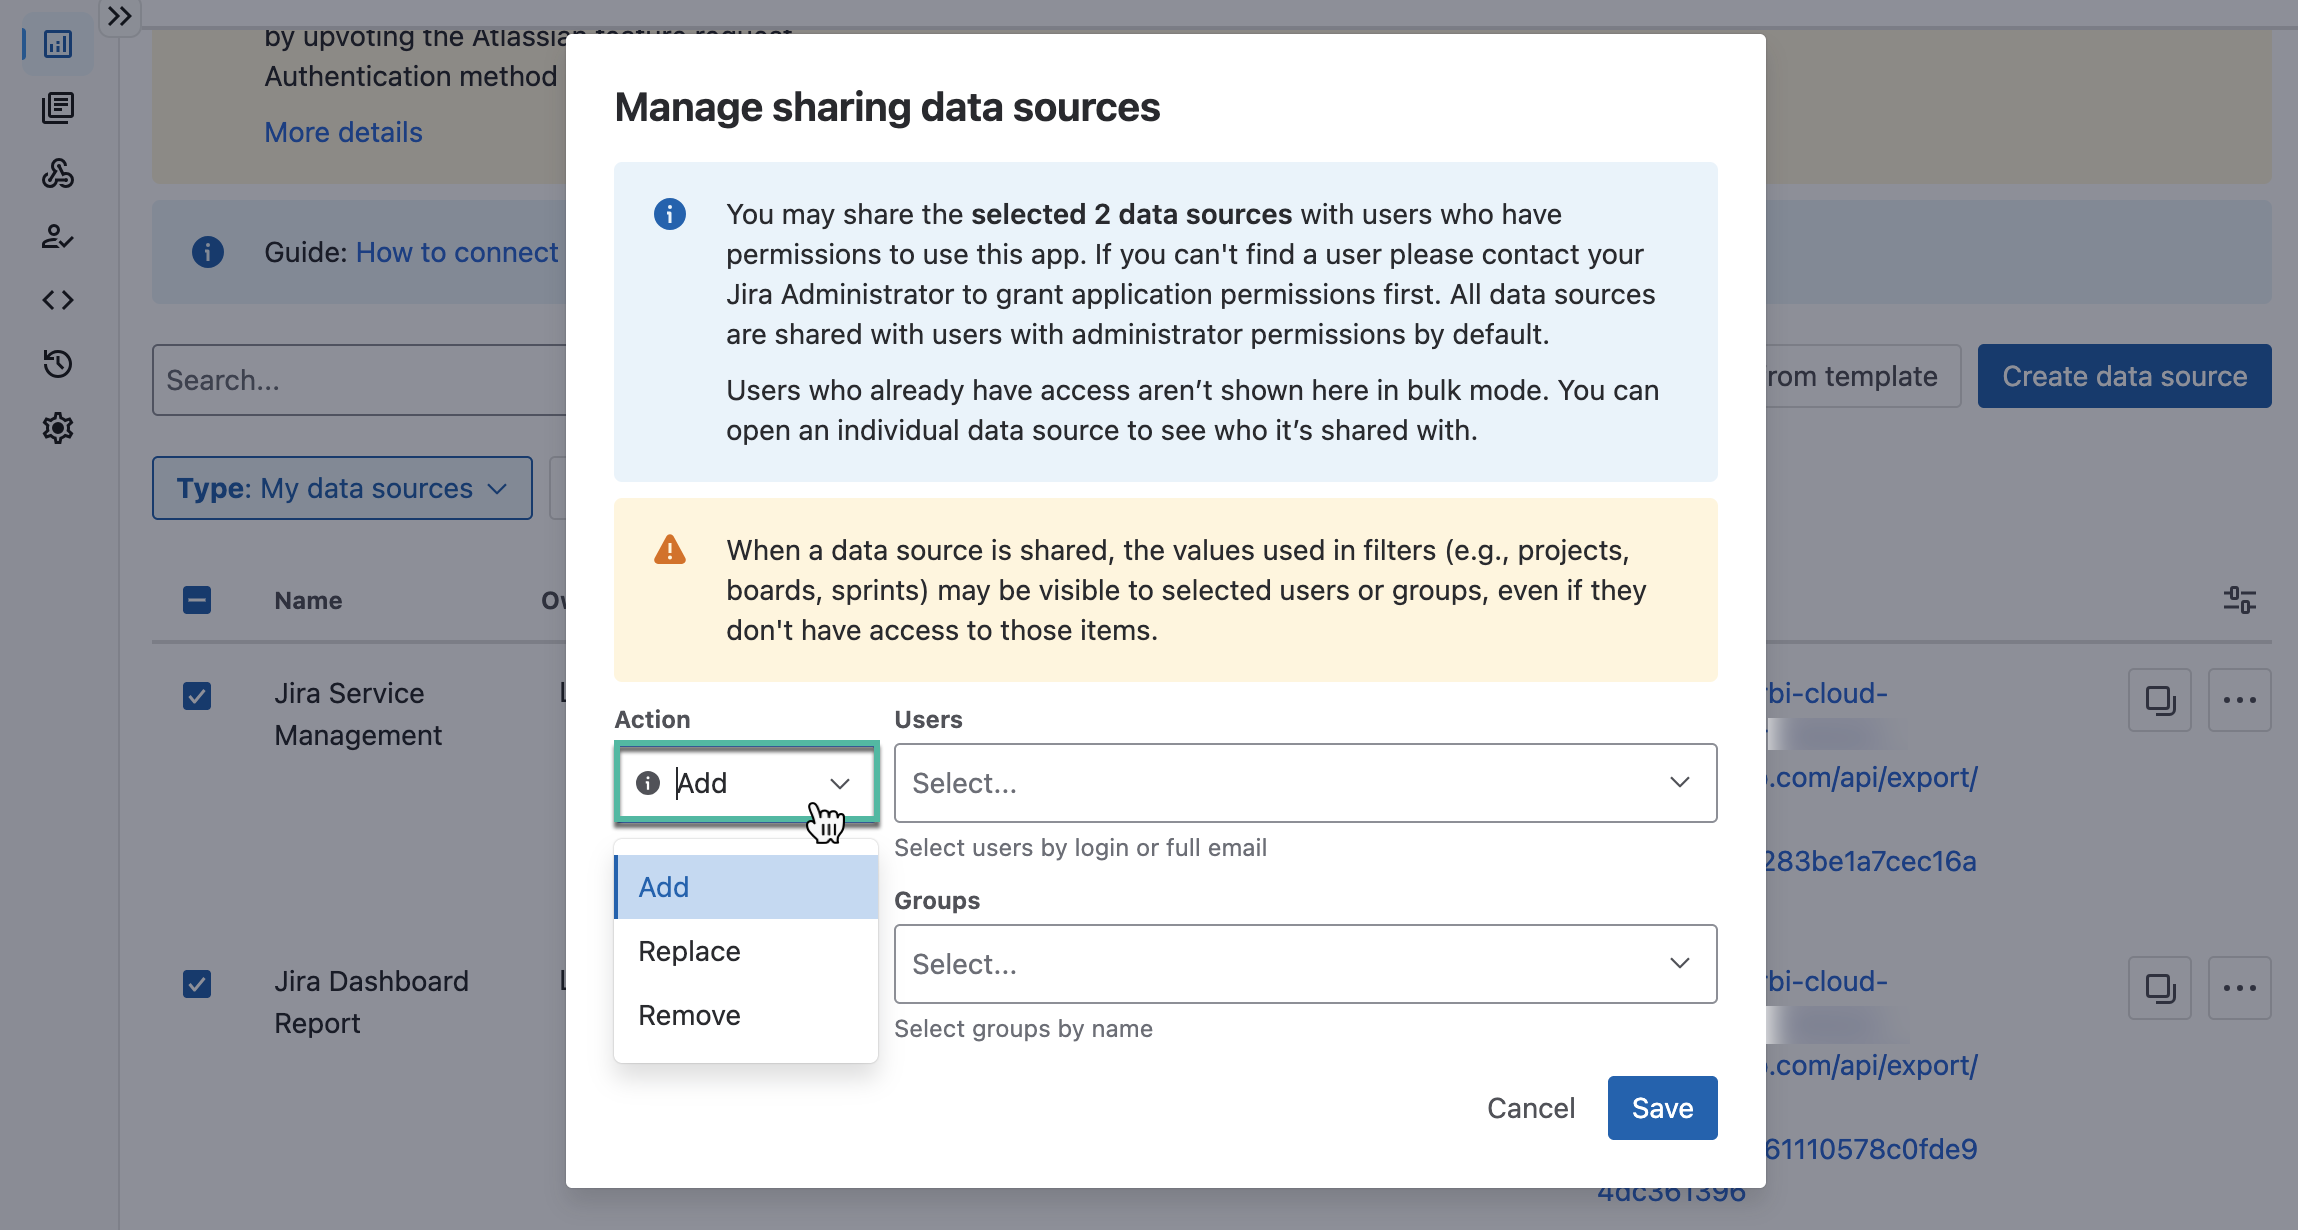This screenshot has width=2298, height=1230.
Task: Click the user permissions sidebar icon
Action: [58, 237]
